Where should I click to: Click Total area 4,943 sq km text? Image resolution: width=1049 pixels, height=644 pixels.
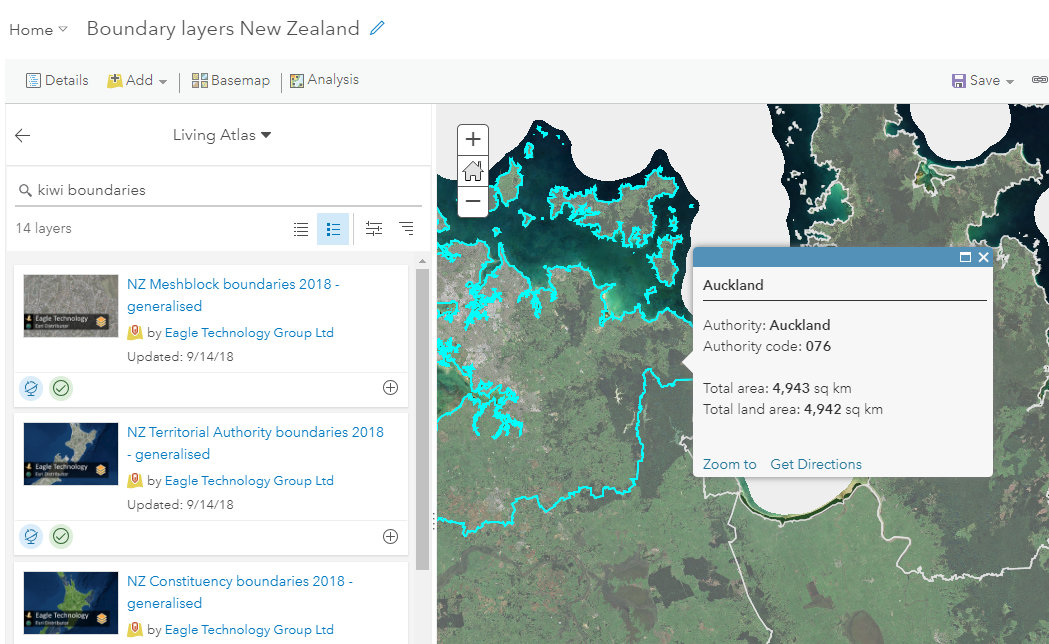coord(777,389)
